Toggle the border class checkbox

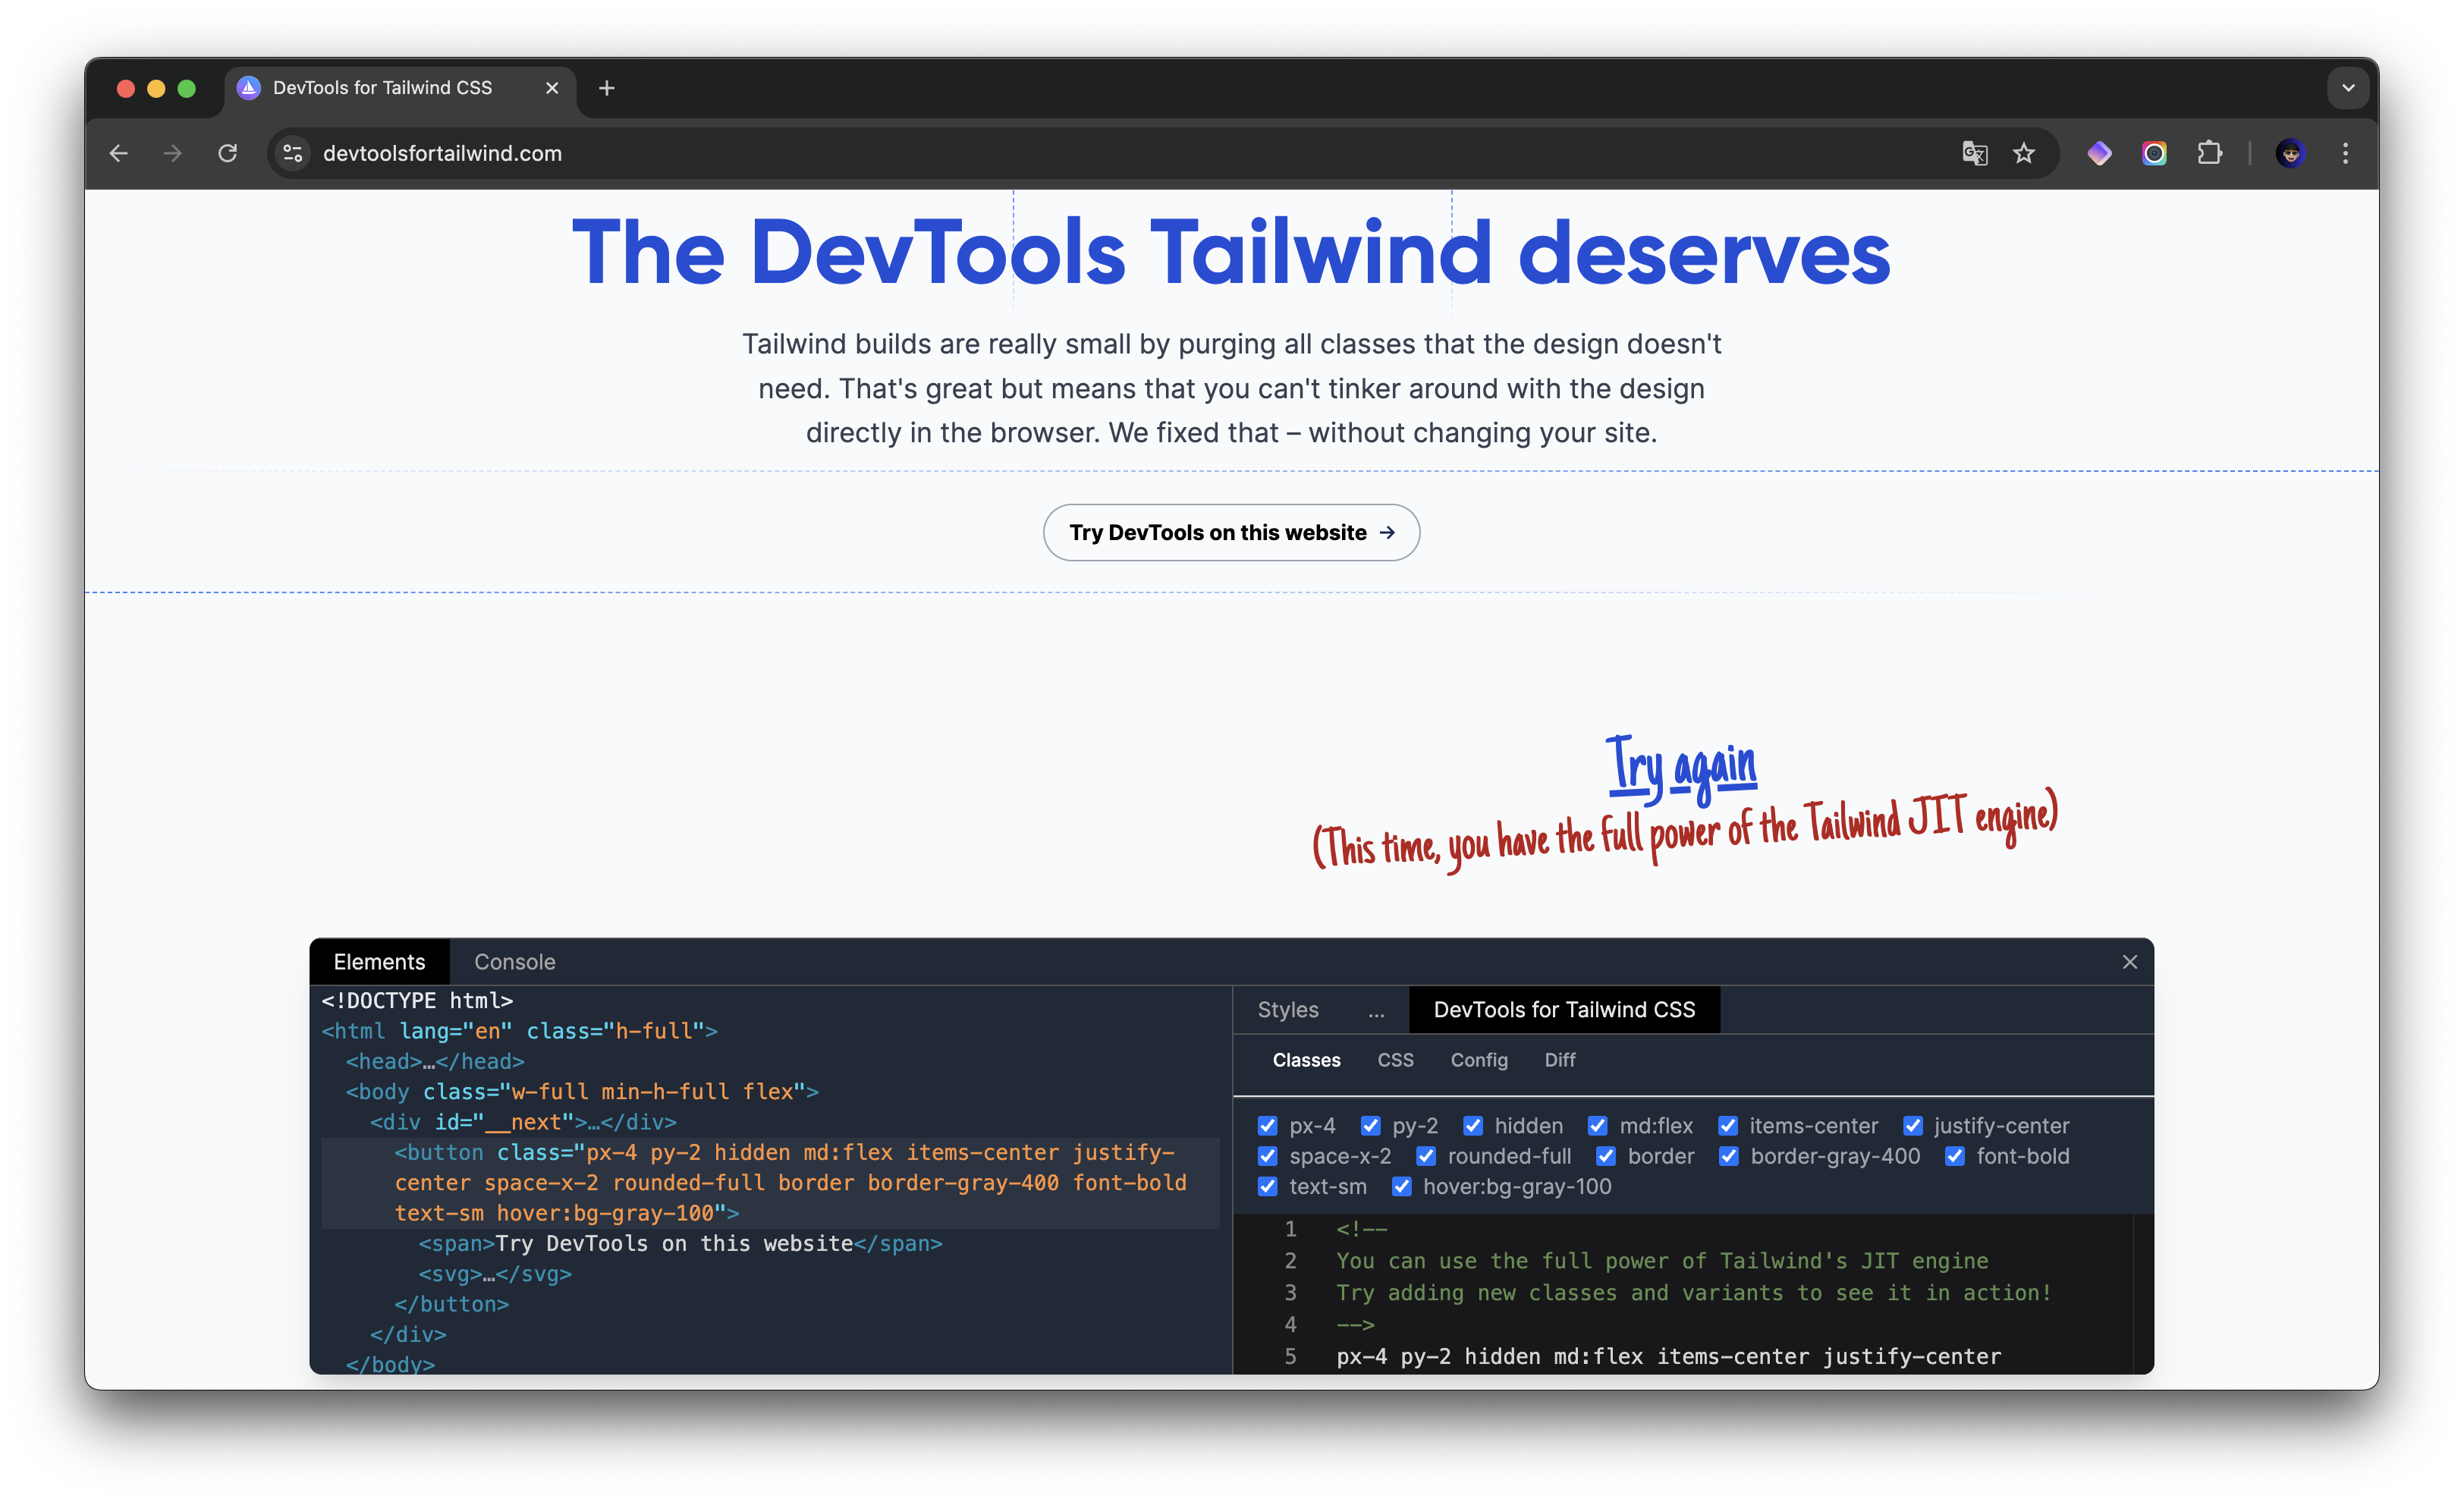click(1605, 1156)
